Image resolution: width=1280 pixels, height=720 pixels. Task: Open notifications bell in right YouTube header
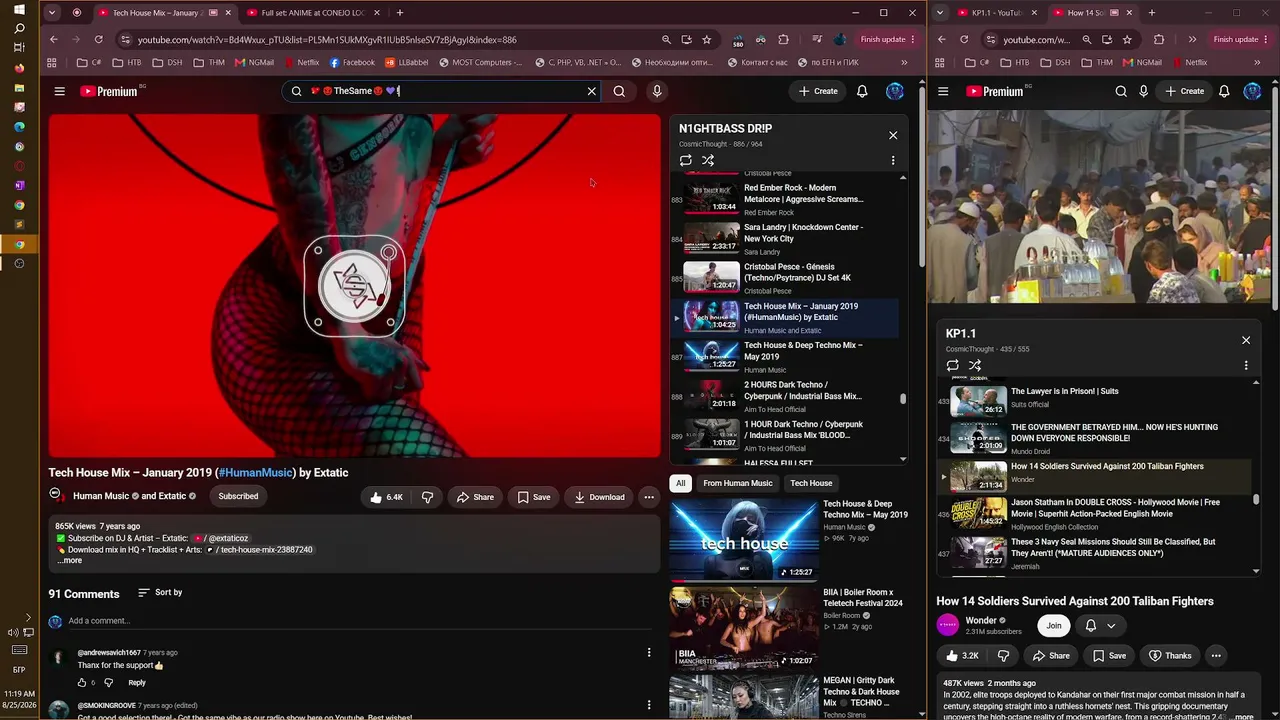[x=1224, y=91]
